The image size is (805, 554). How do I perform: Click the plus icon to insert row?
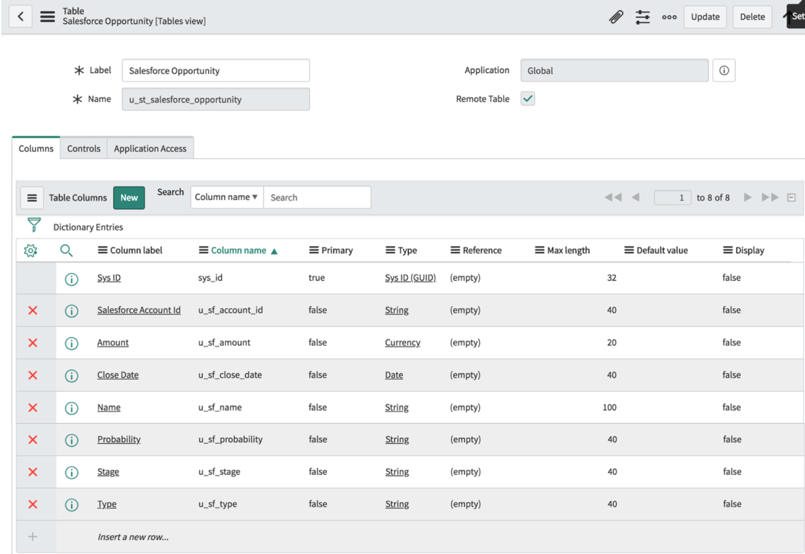[x=33, y=537]
